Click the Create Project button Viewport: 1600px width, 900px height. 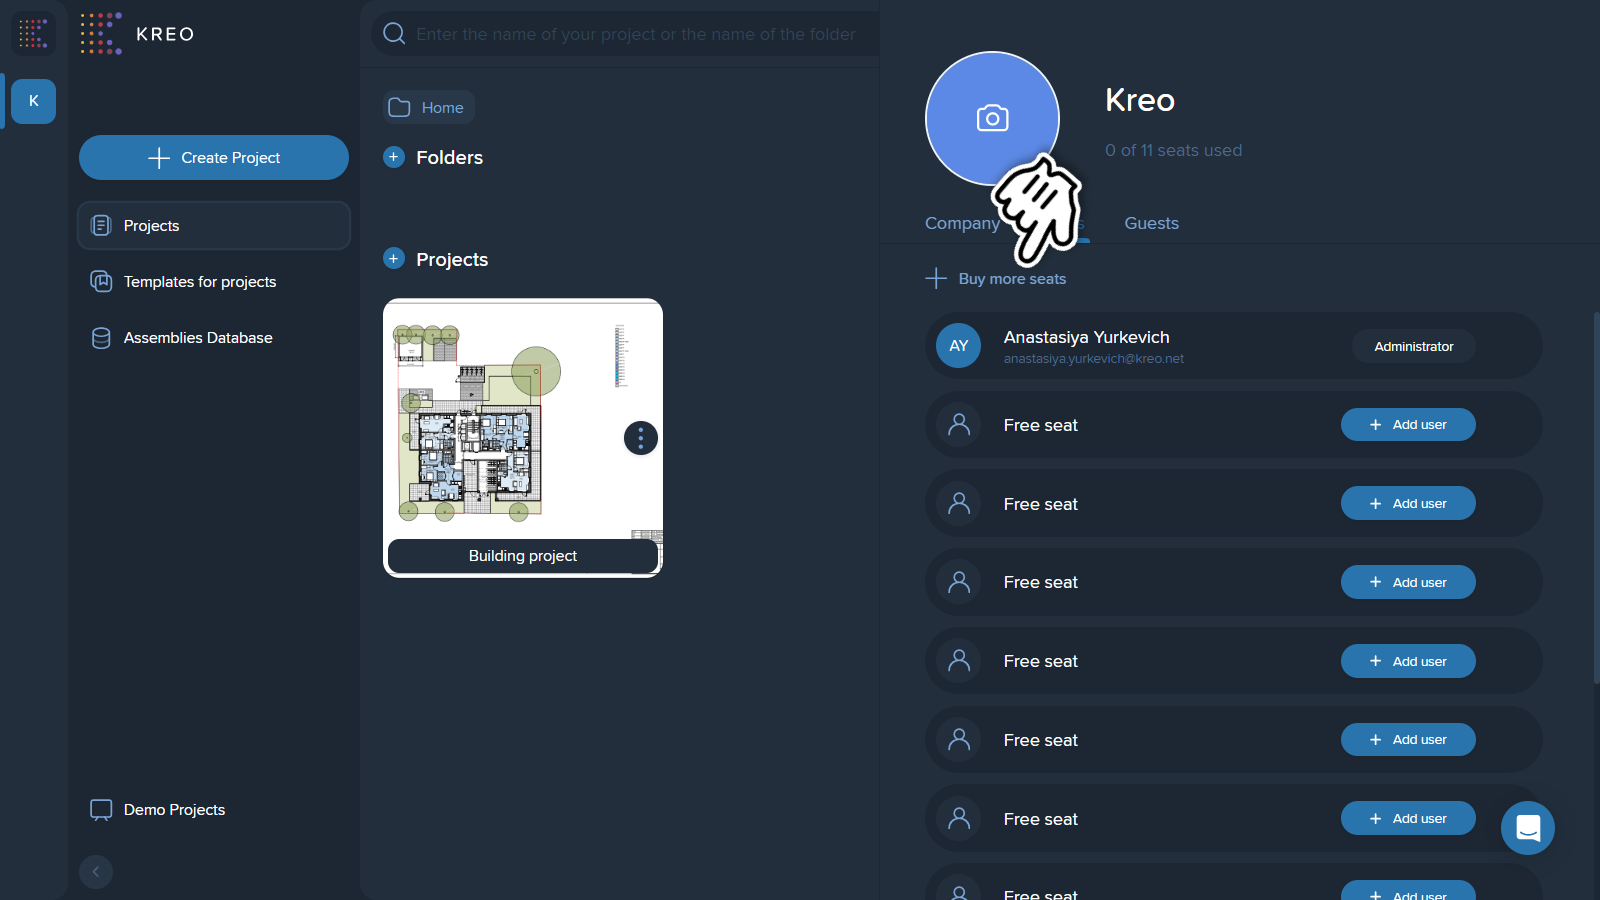(214, 158)
